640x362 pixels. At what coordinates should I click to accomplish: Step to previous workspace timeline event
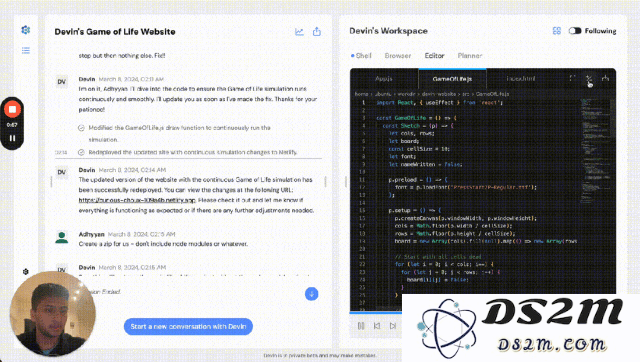(x=377, y=326)
